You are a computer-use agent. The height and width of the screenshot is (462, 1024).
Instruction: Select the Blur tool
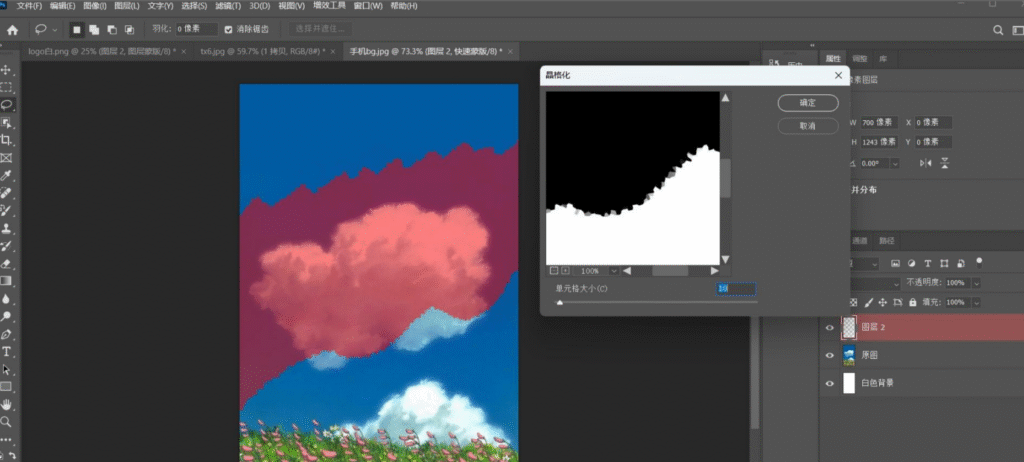pos(6,299)
